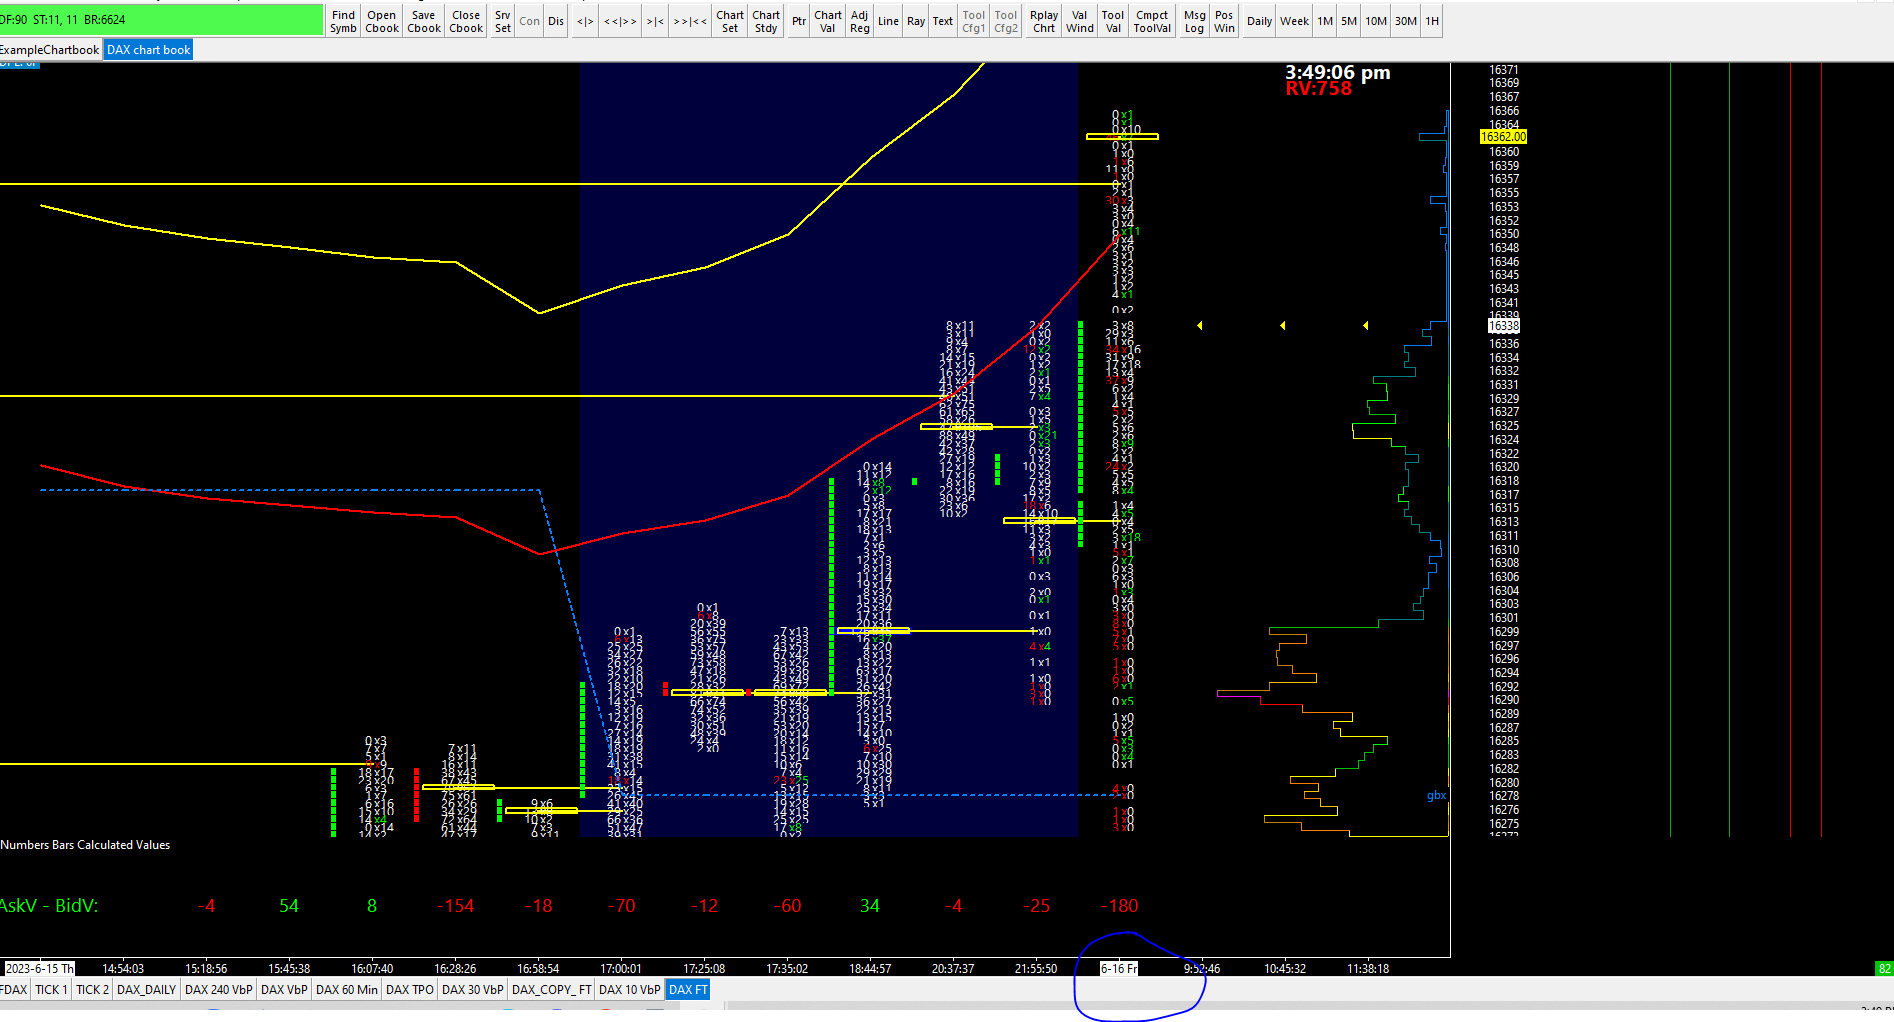Click the <<|>> bar spacing button
Viewport: 1894px width, 1022px height.
pos(620,21)
